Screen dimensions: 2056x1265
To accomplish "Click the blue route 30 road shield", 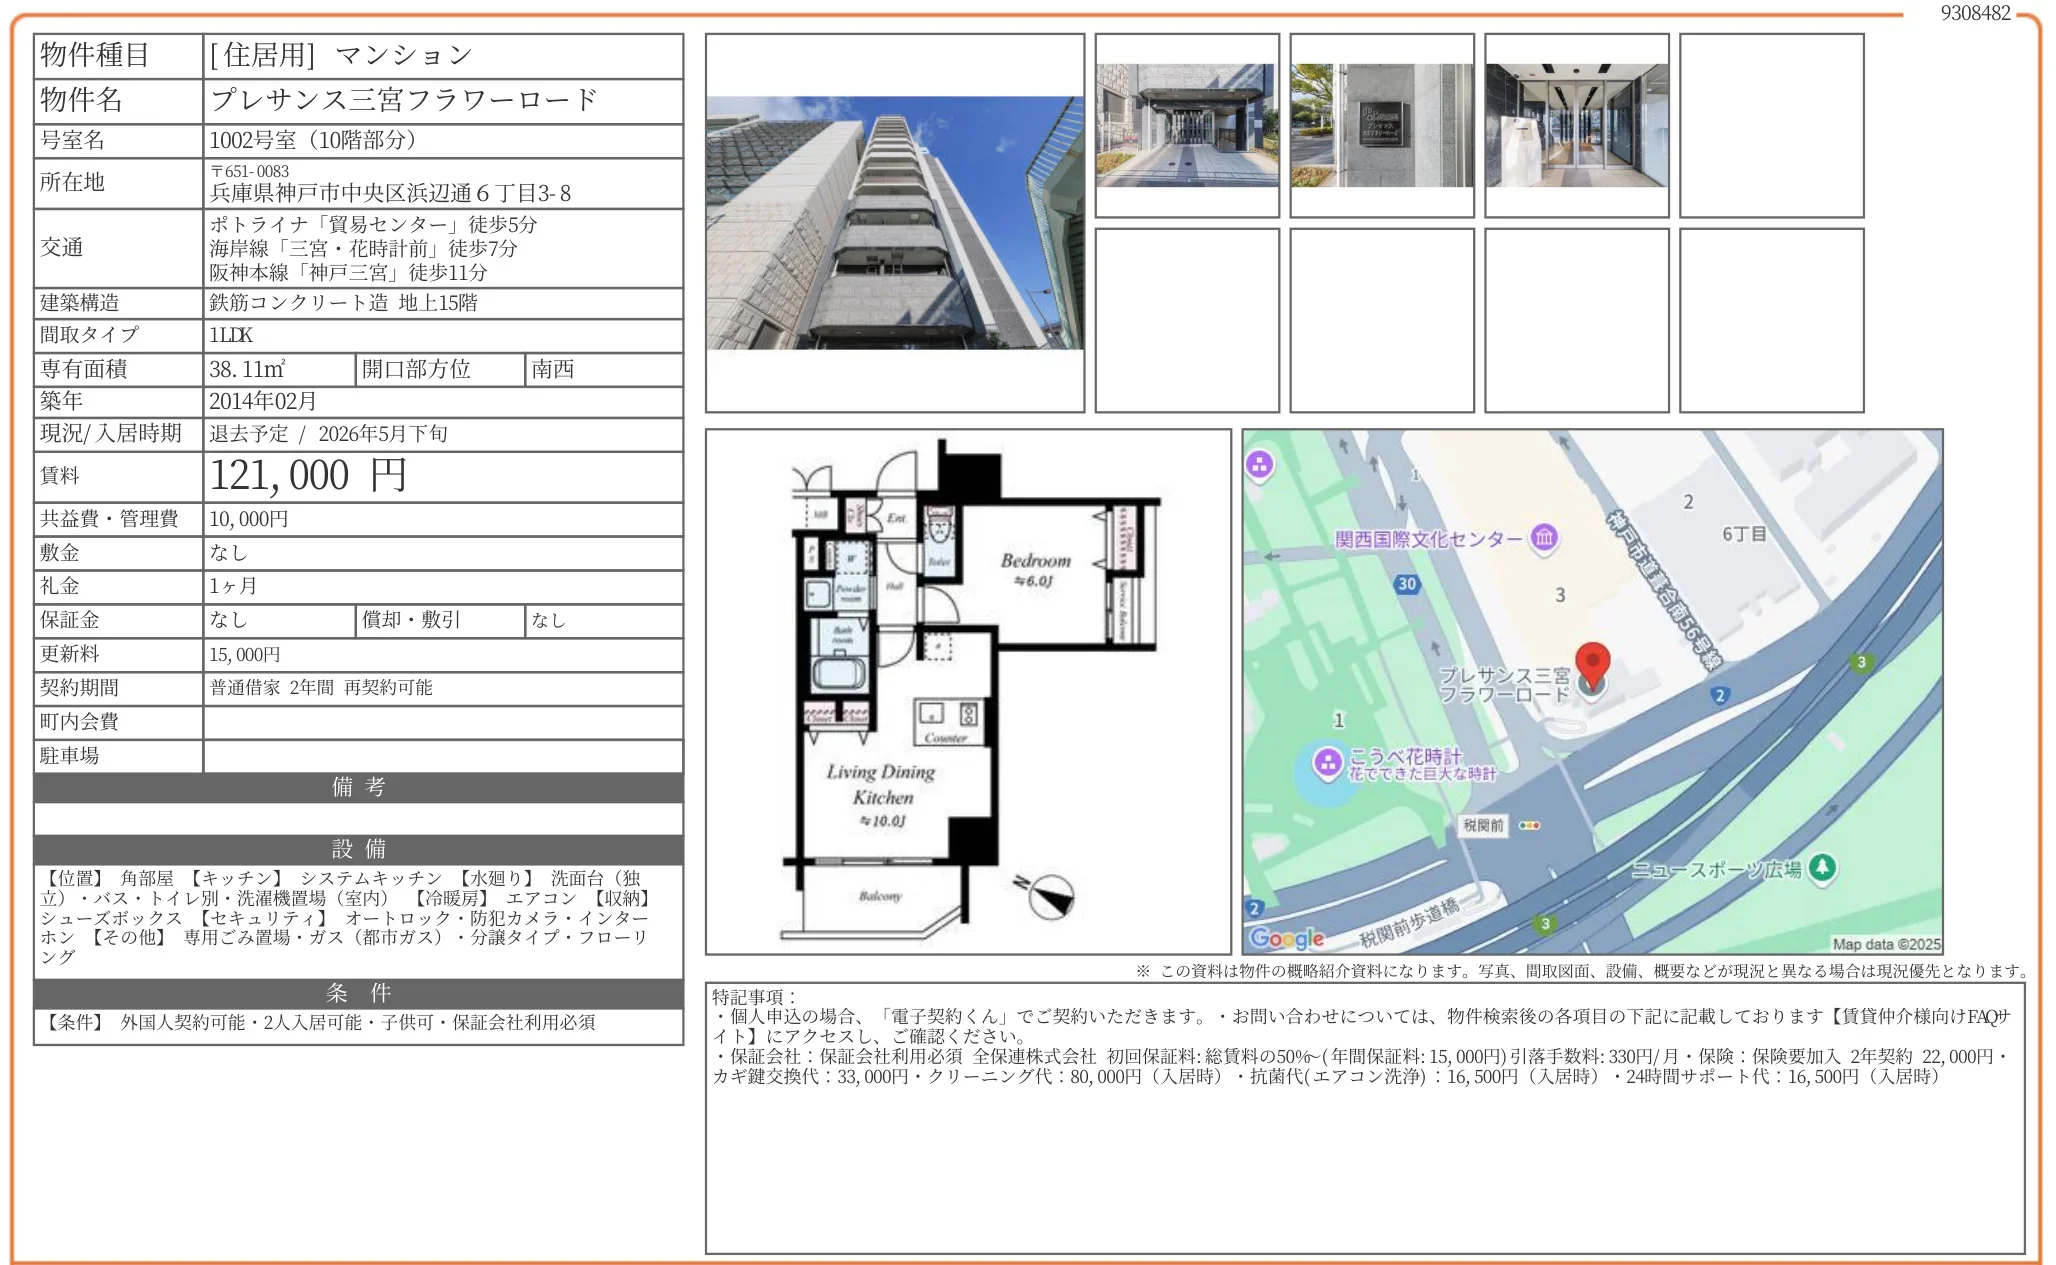I will click(x=1407, y=583).
